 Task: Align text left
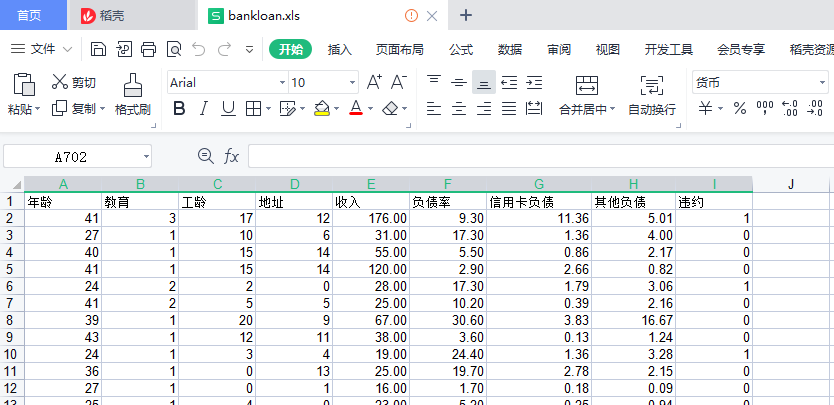(x=434, y=109)
